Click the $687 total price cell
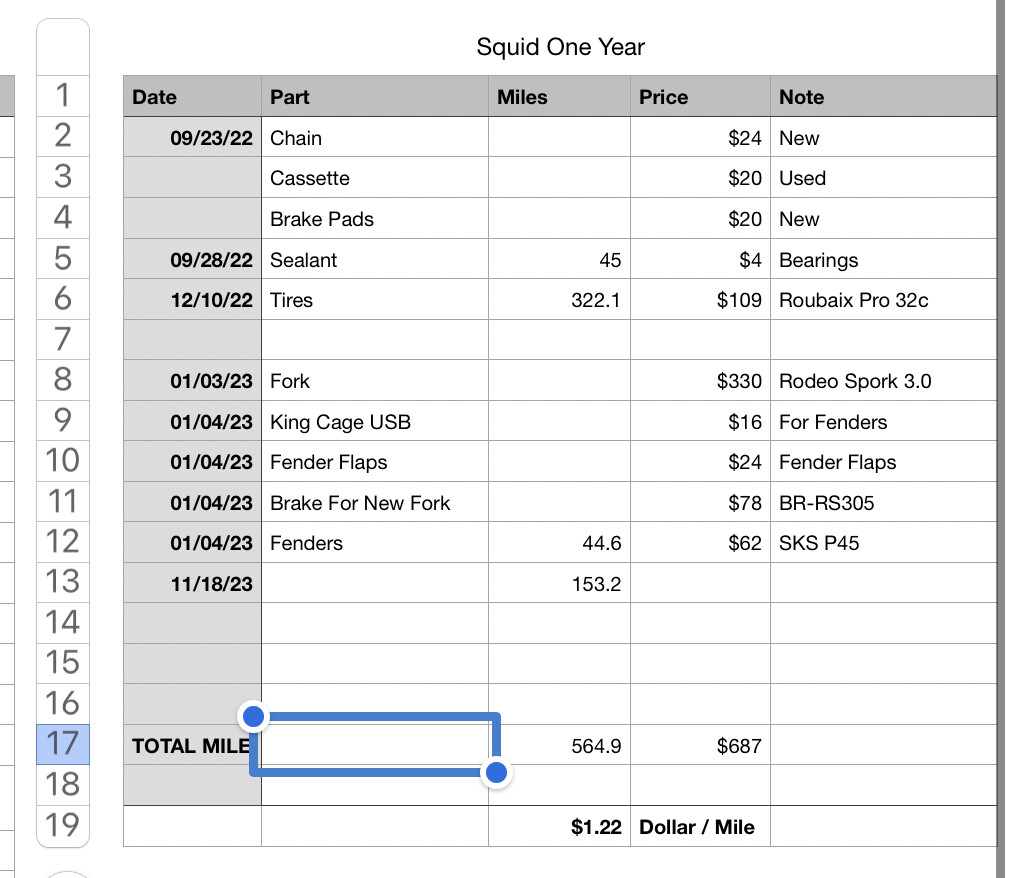 pos(700,745)
